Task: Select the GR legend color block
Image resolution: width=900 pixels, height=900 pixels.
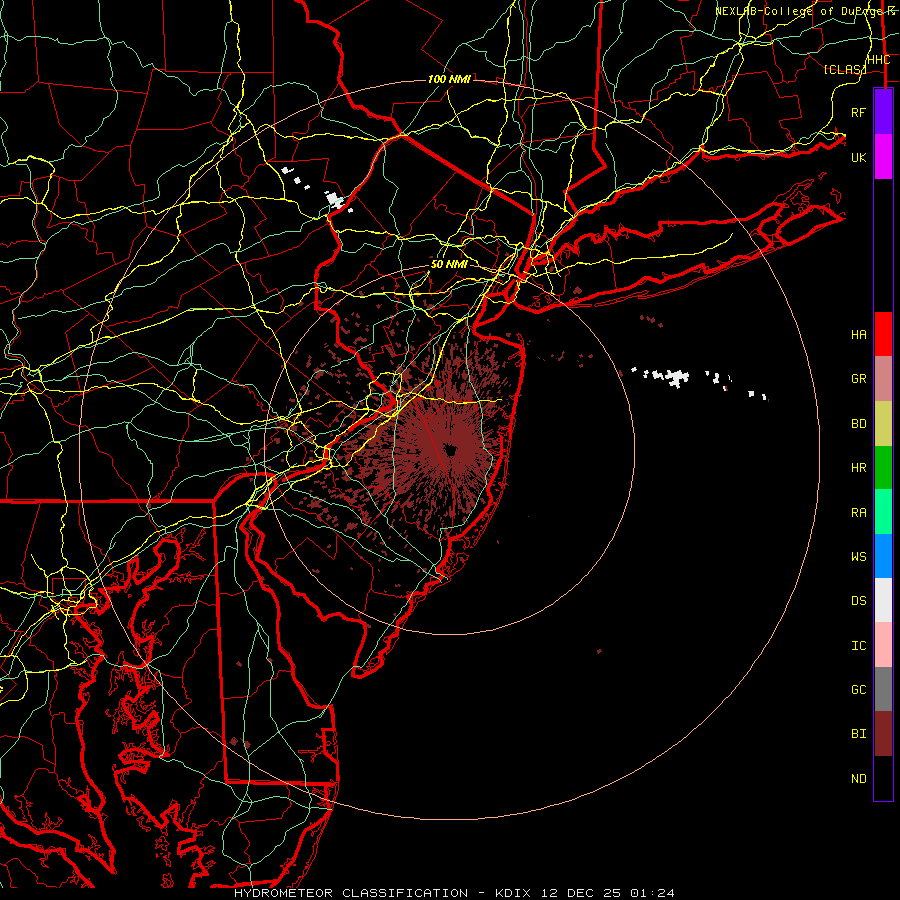Action: (x=883, y=378)
